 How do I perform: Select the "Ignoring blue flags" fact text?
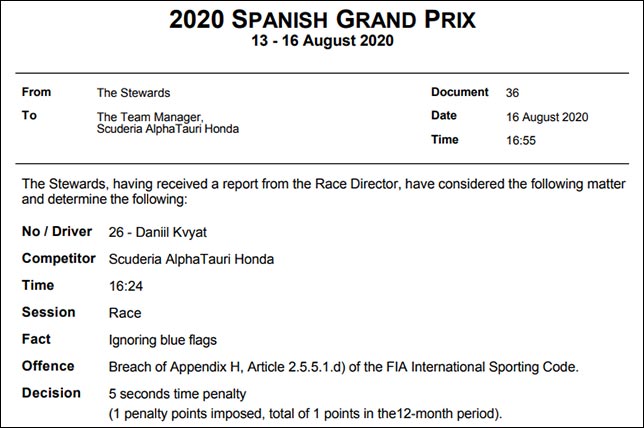pyautogui.click(x=161, y=340)
